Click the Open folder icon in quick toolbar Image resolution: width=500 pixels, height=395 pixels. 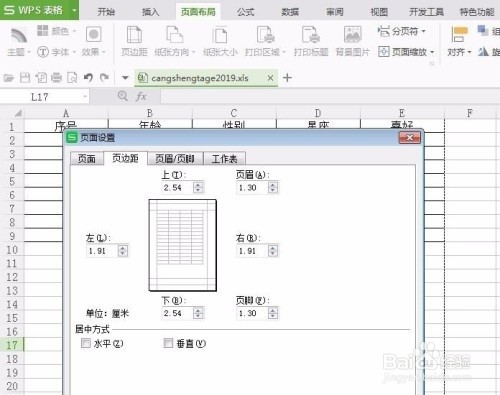9,78
